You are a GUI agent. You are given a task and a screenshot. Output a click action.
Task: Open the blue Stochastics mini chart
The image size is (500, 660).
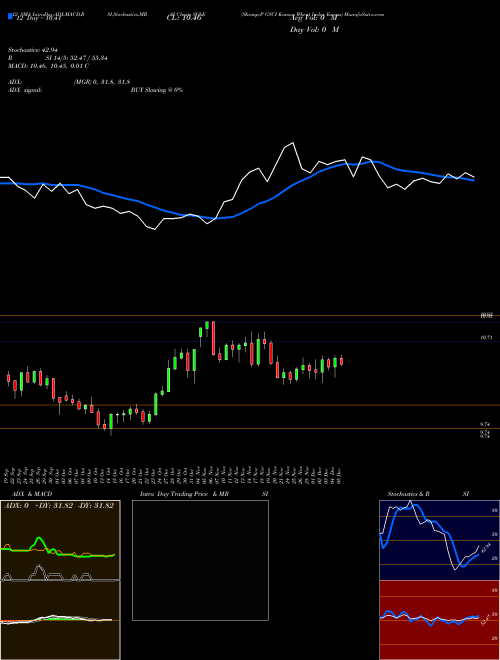[x=439, y=540]
